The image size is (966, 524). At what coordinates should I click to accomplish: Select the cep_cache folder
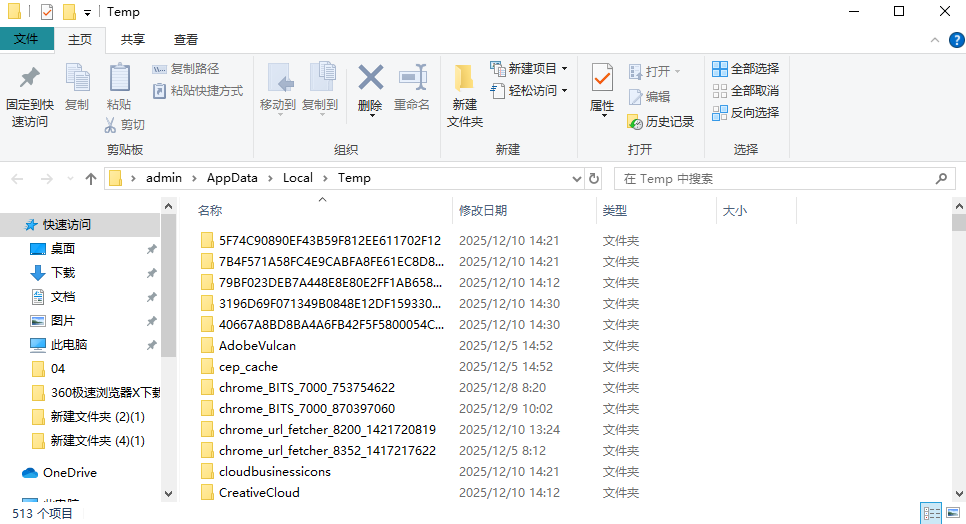coord(248,366)
